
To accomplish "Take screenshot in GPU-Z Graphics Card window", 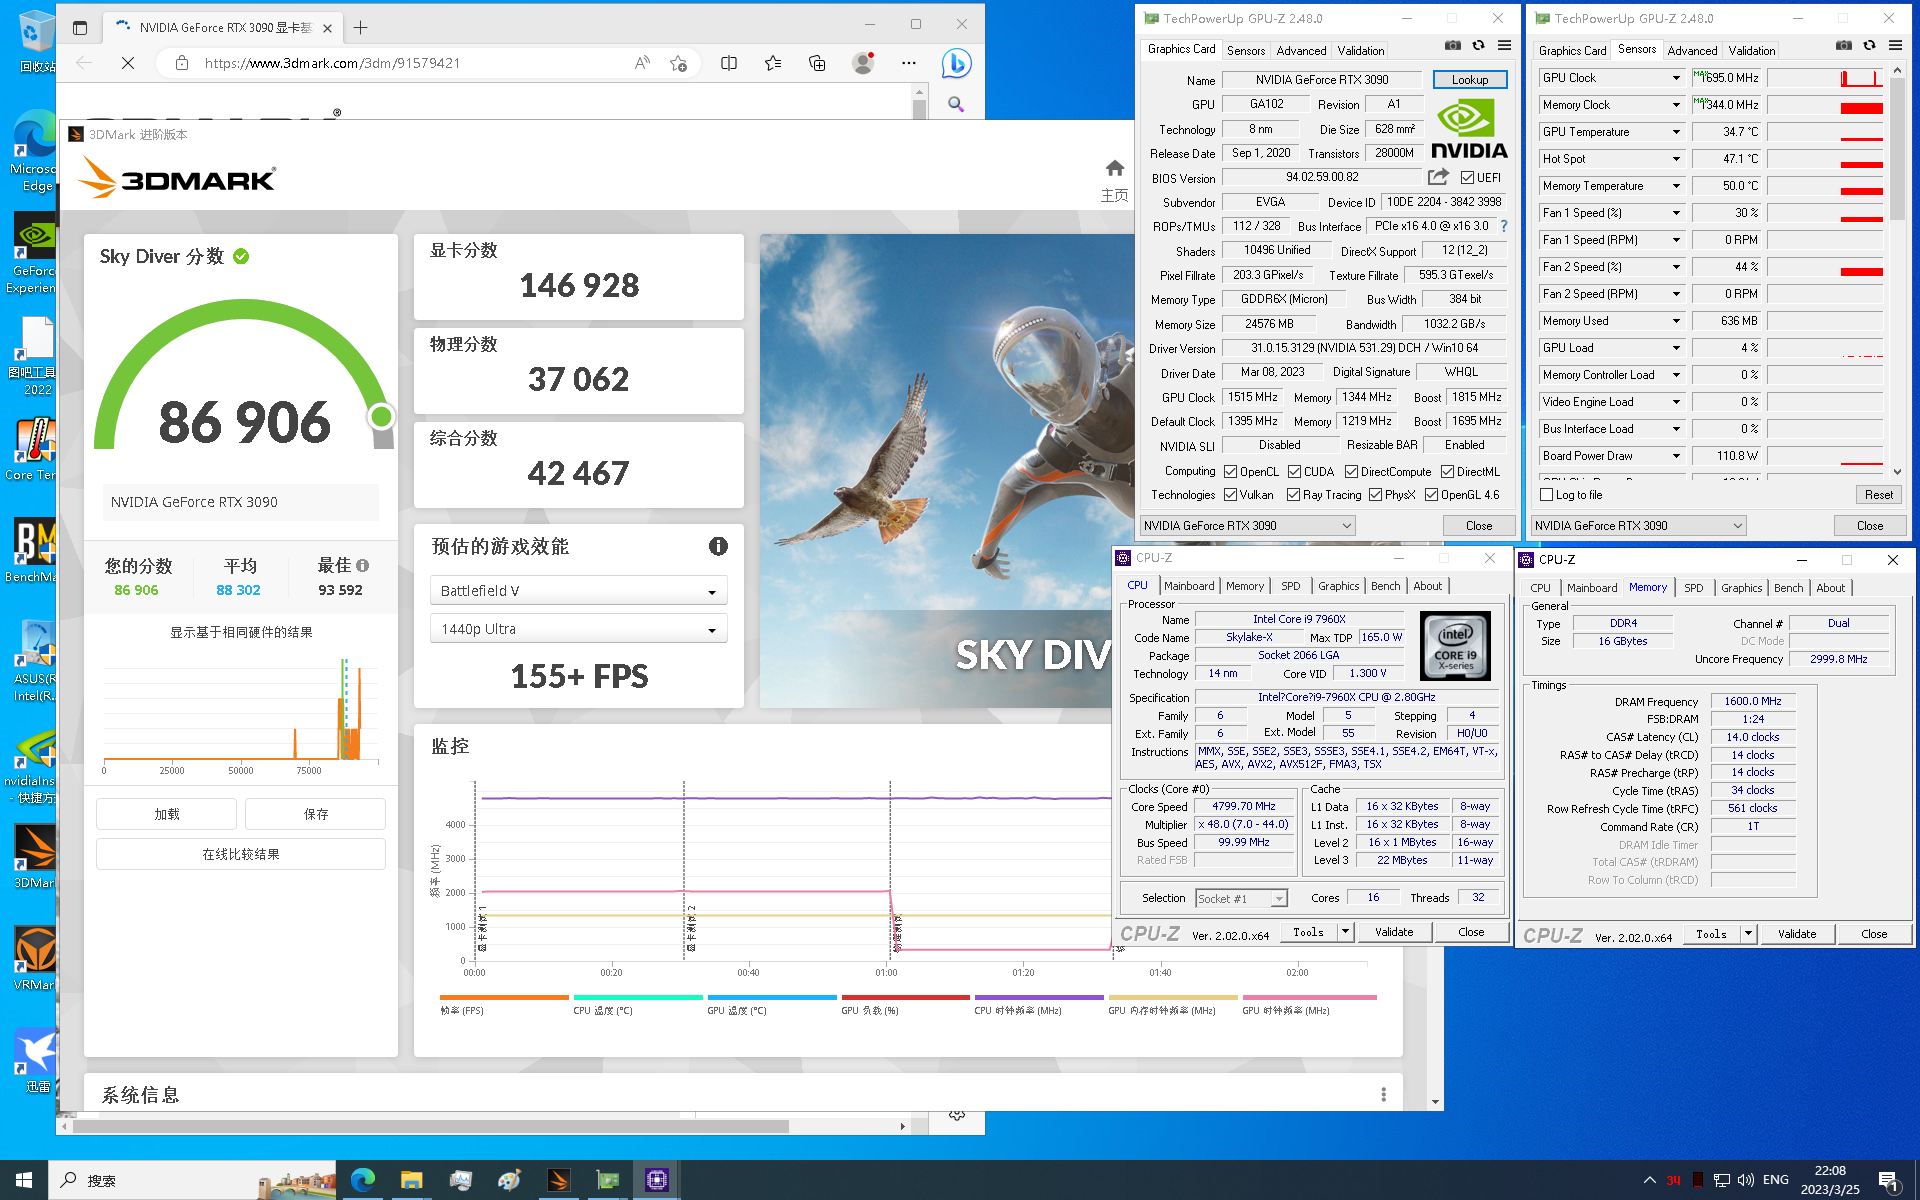I will 1453,45.
